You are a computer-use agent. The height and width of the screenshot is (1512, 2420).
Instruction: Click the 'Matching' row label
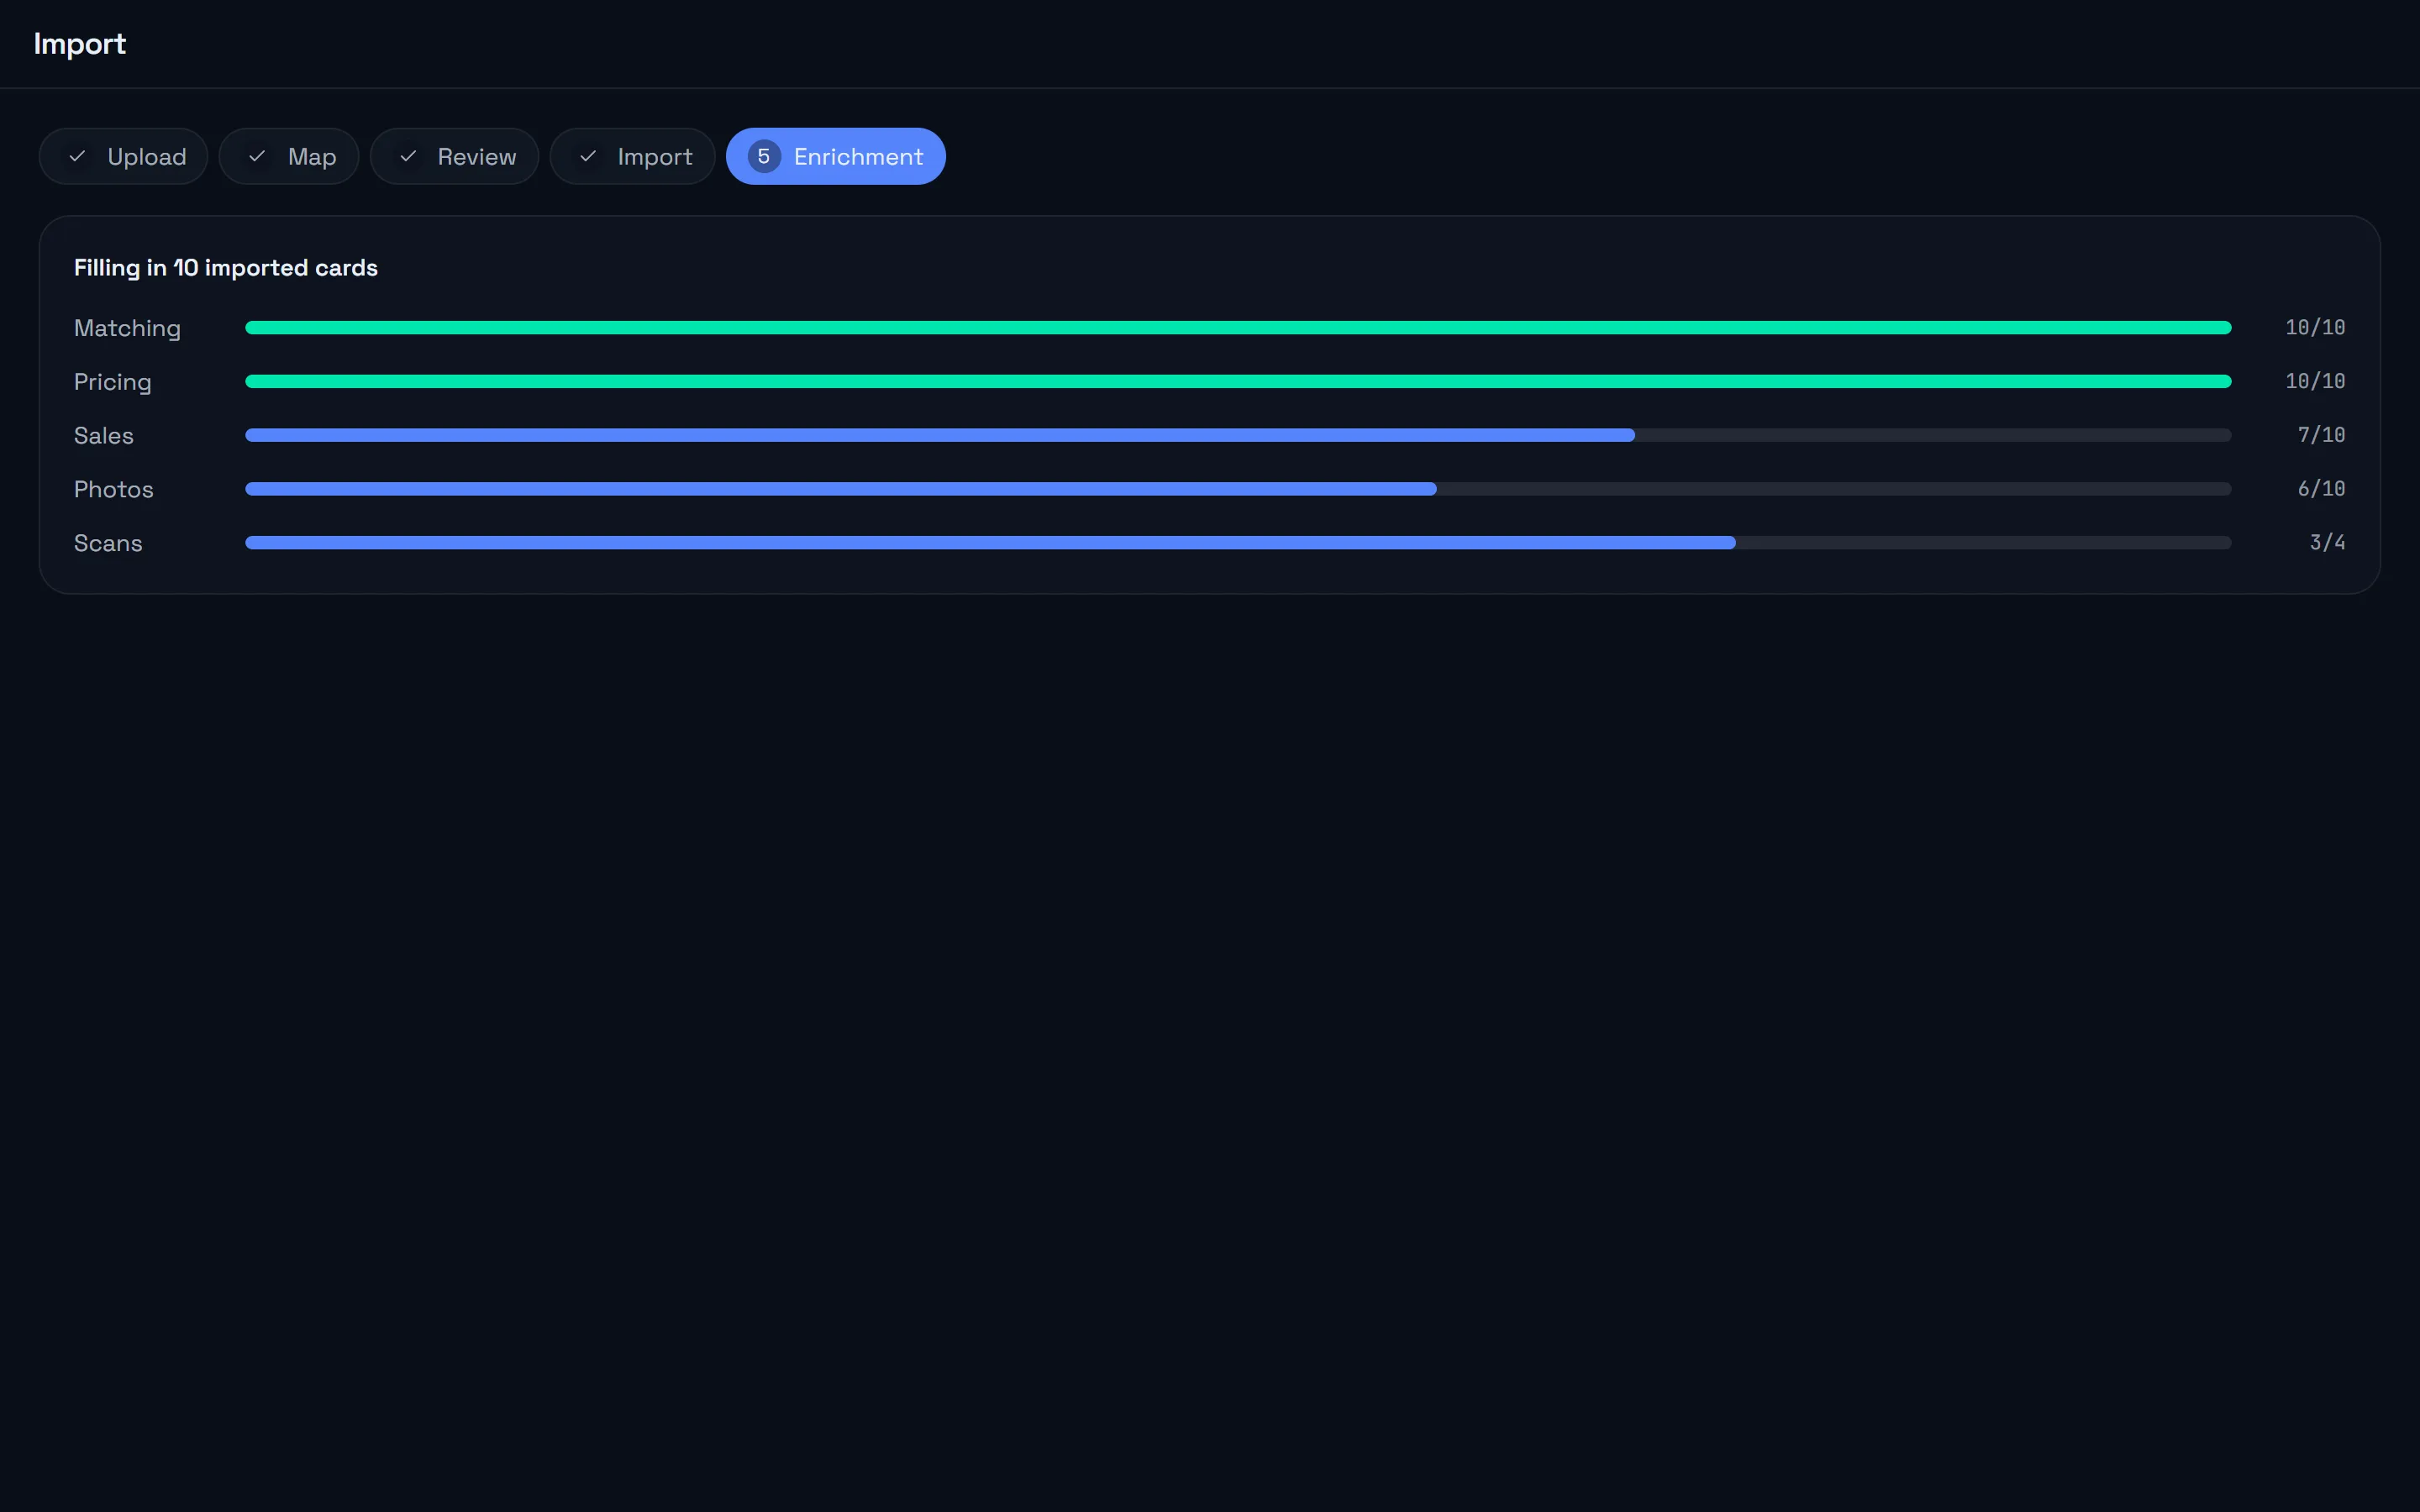127,328
